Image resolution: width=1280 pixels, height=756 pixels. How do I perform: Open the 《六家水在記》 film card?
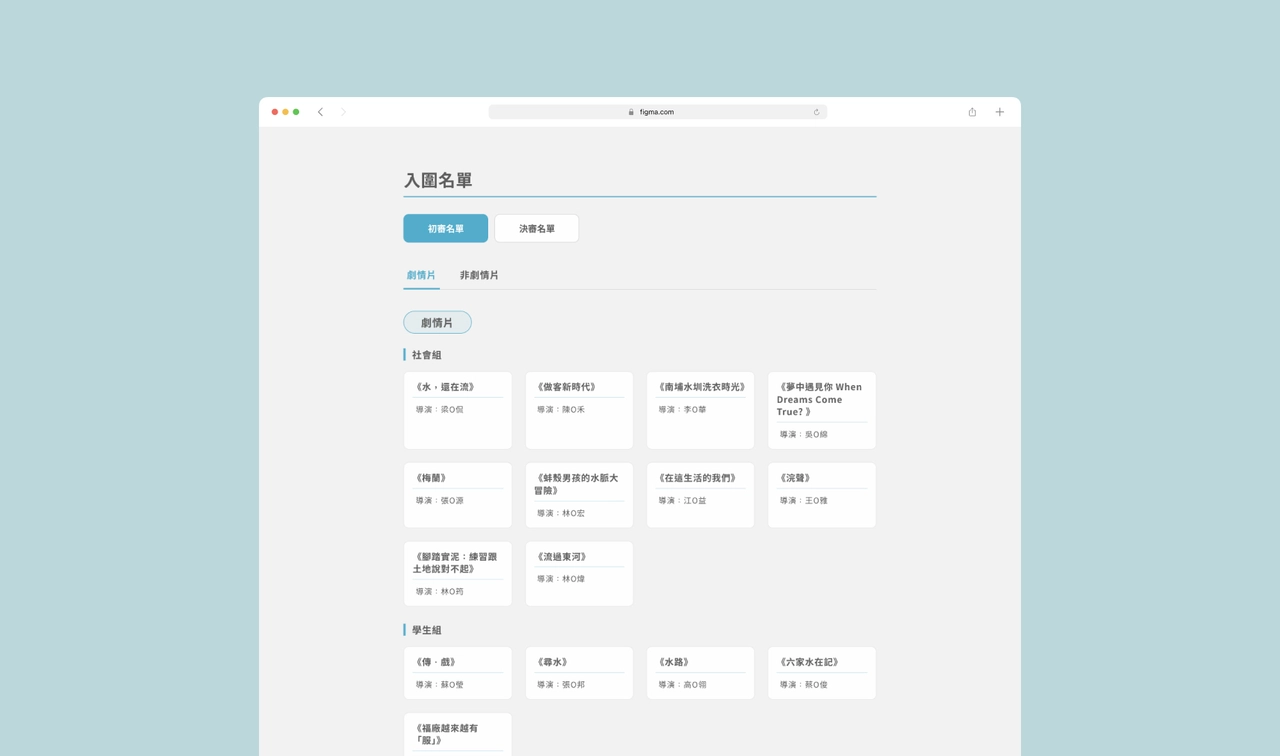coord(822,673)
